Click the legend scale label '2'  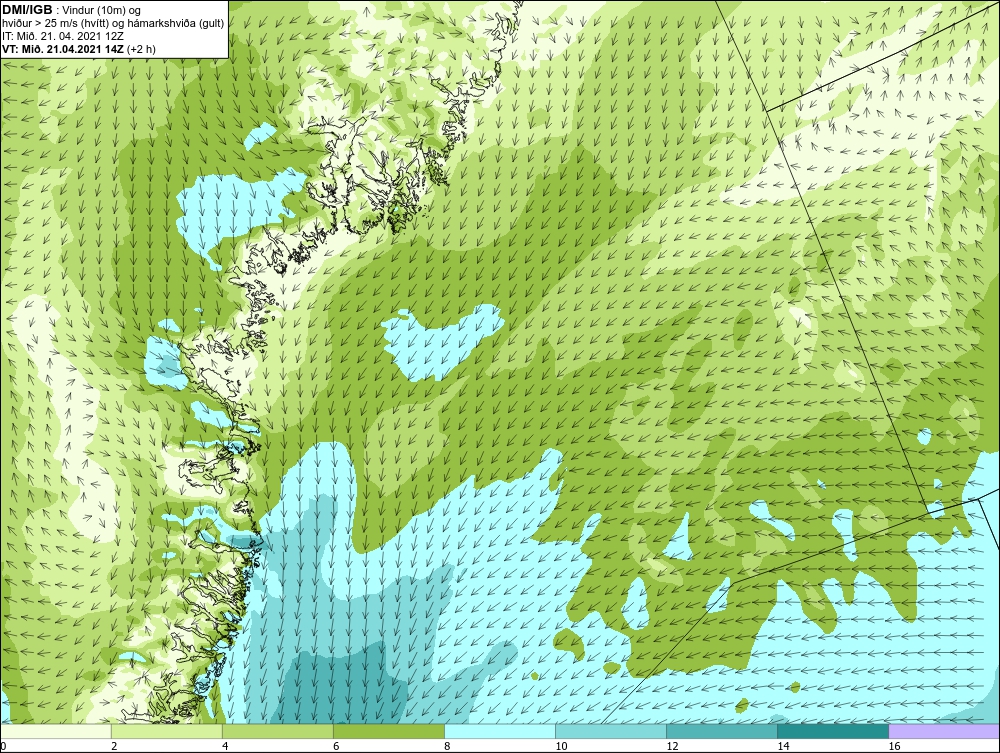pos(114,746)
